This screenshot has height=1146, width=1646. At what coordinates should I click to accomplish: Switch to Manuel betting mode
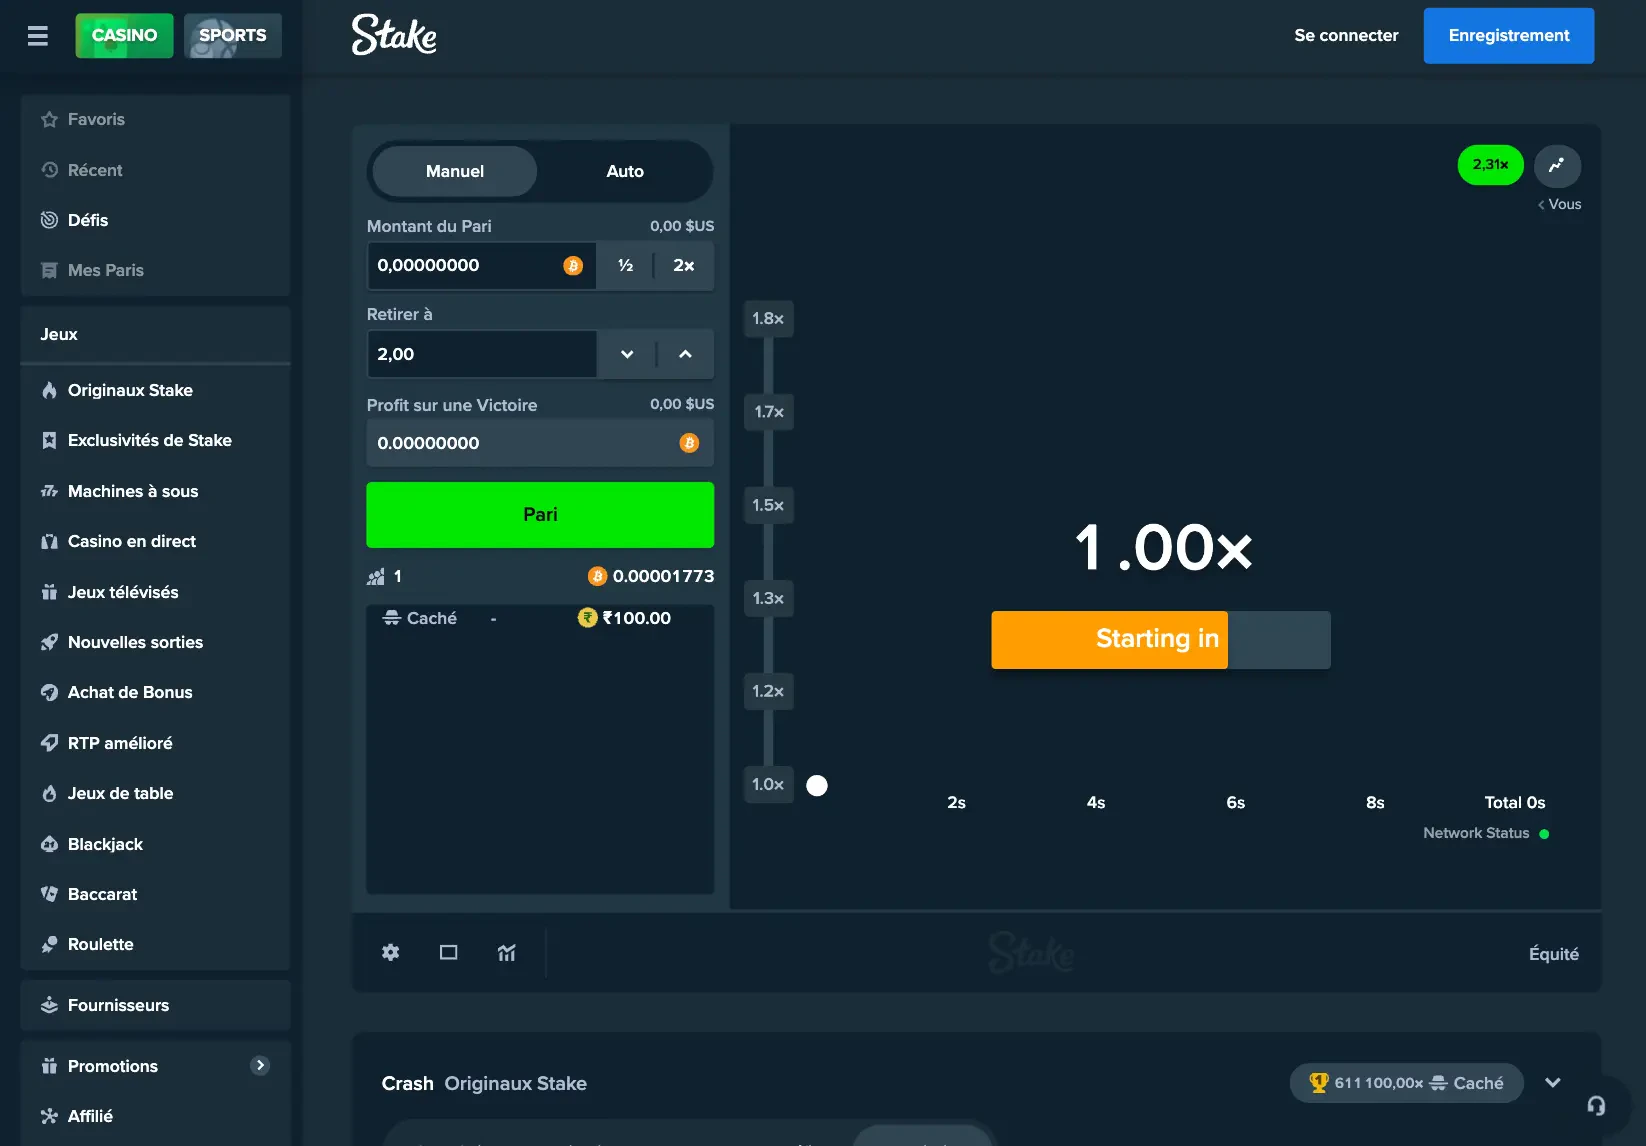tap(455, 171)
